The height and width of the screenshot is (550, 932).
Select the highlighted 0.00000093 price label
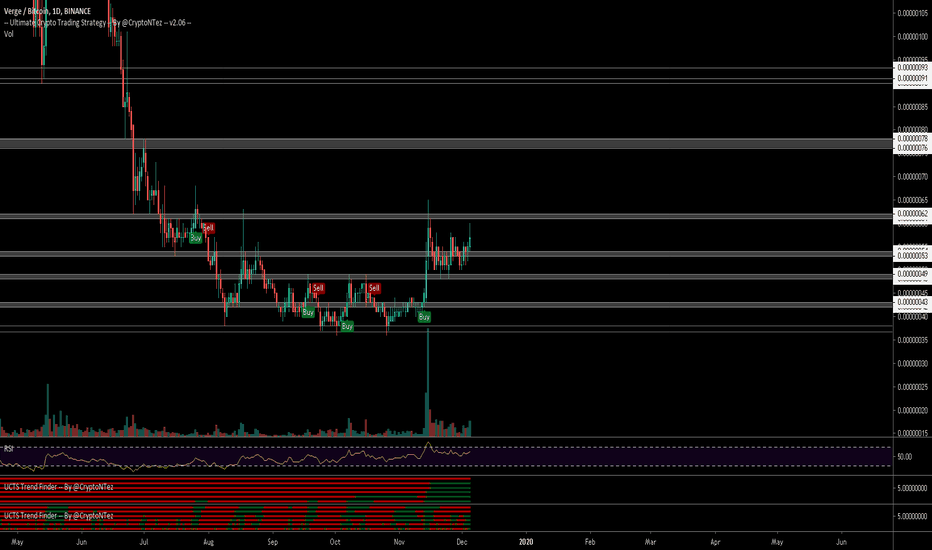(x=912, y=68)
